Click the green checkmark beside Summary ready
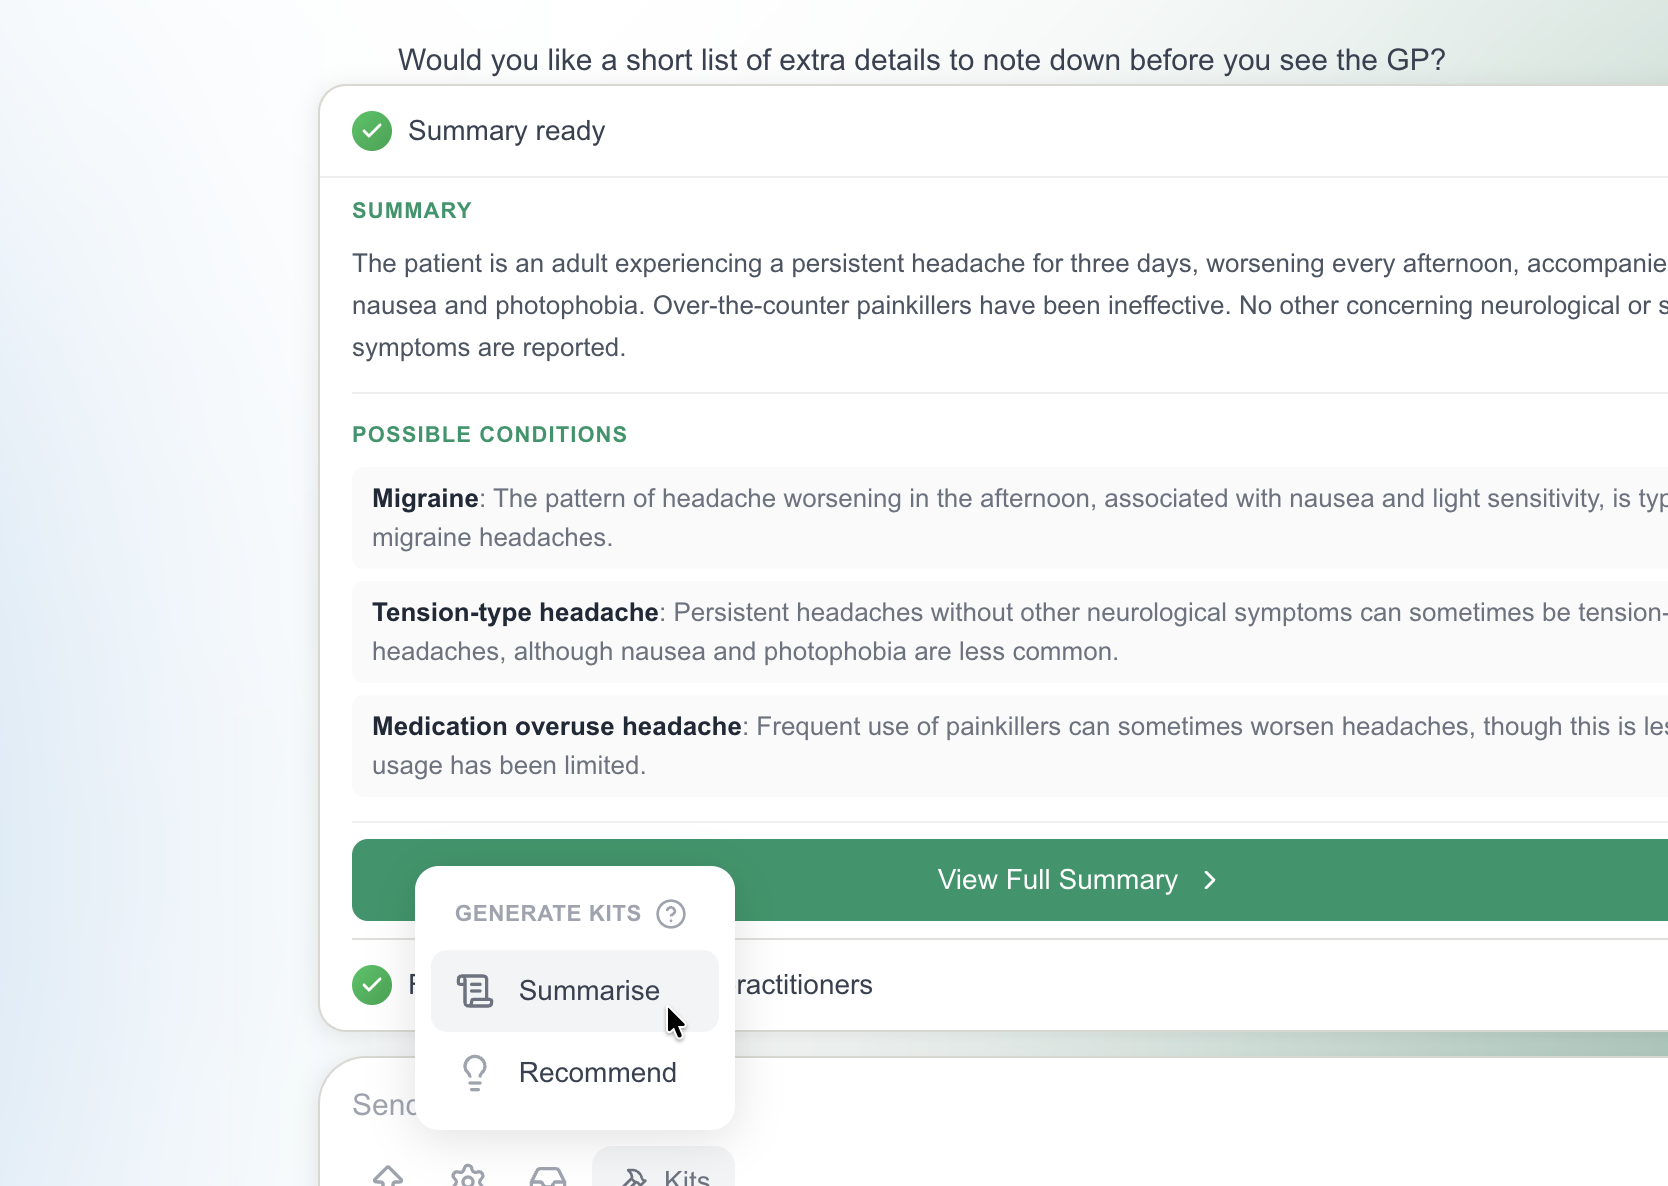The image size is (1668, 1186). pos(371,130)
